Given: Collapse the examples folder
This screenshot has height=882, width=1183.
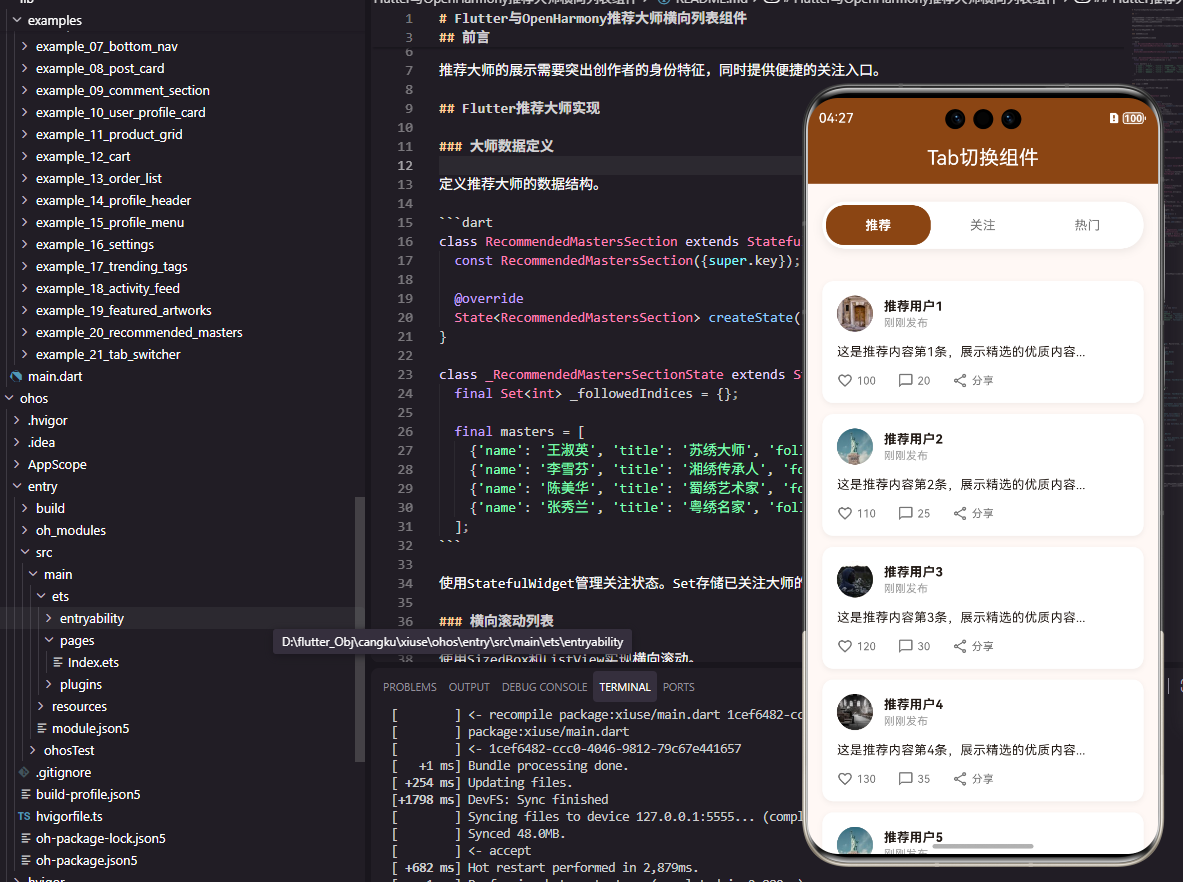Looking at the screenshot, I should coord(17,20).
